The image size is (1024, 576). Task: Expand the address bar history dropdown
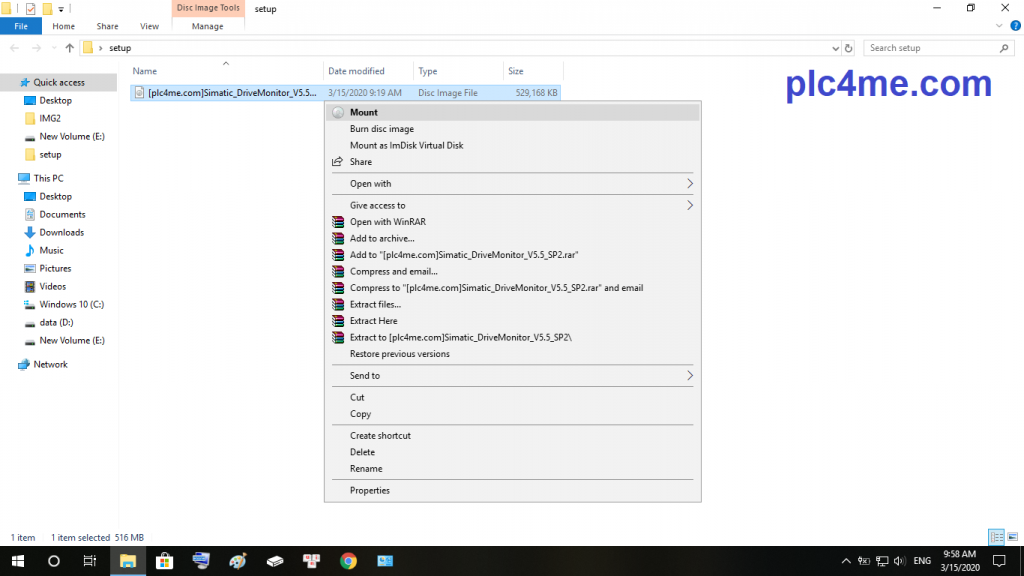[835, 48]
